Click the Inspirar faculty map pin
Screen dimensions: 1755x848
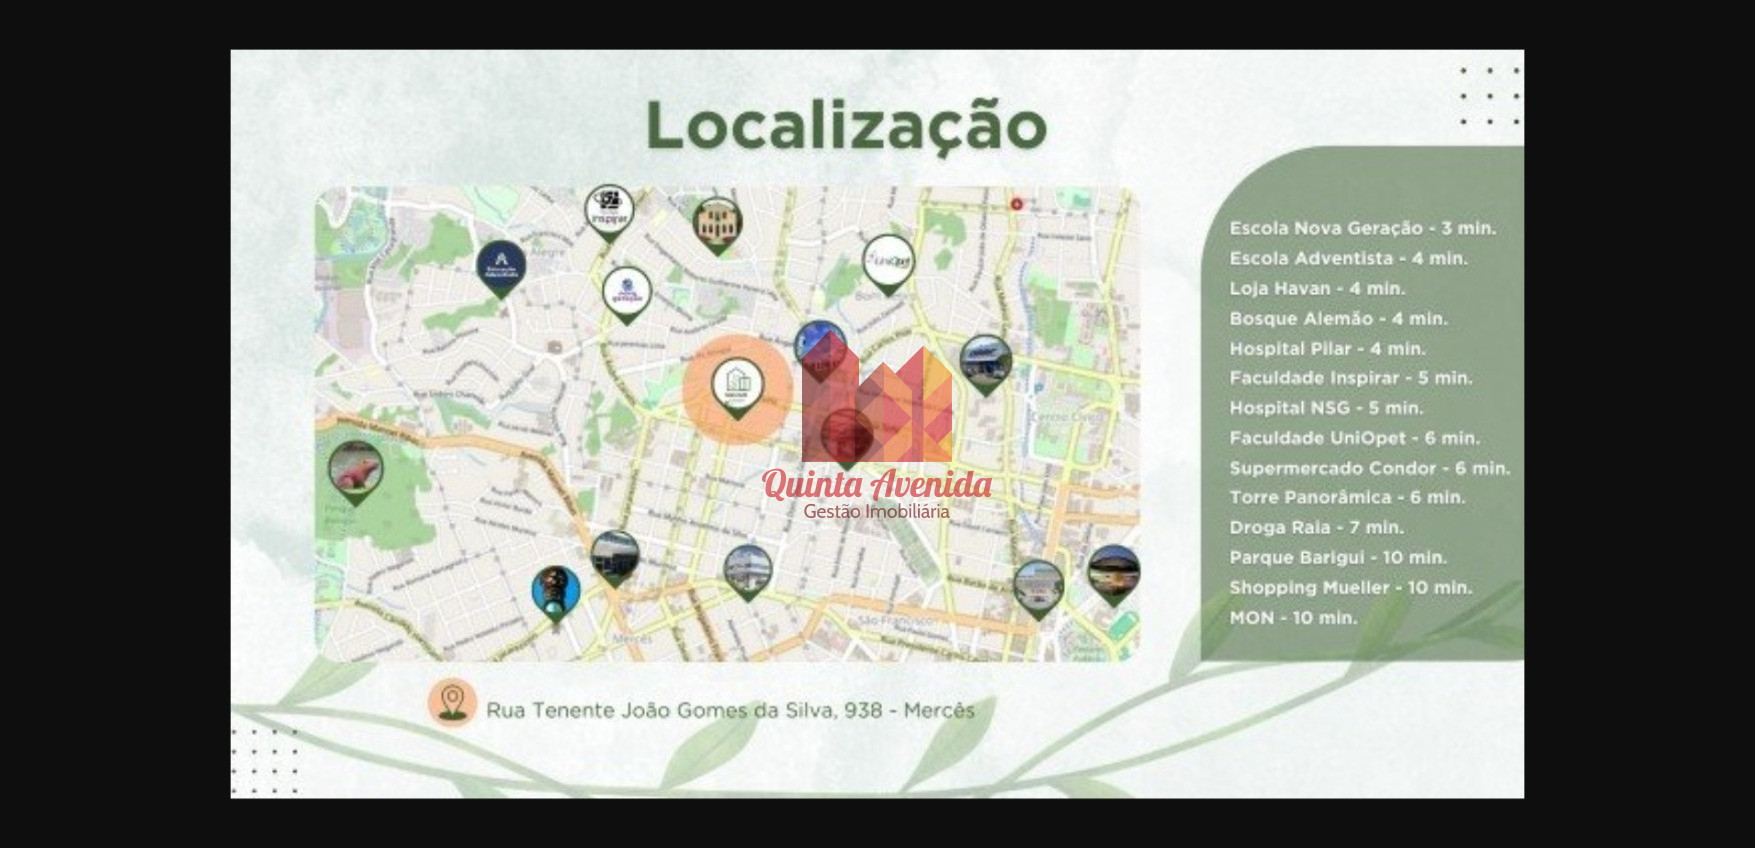[608, 210]
